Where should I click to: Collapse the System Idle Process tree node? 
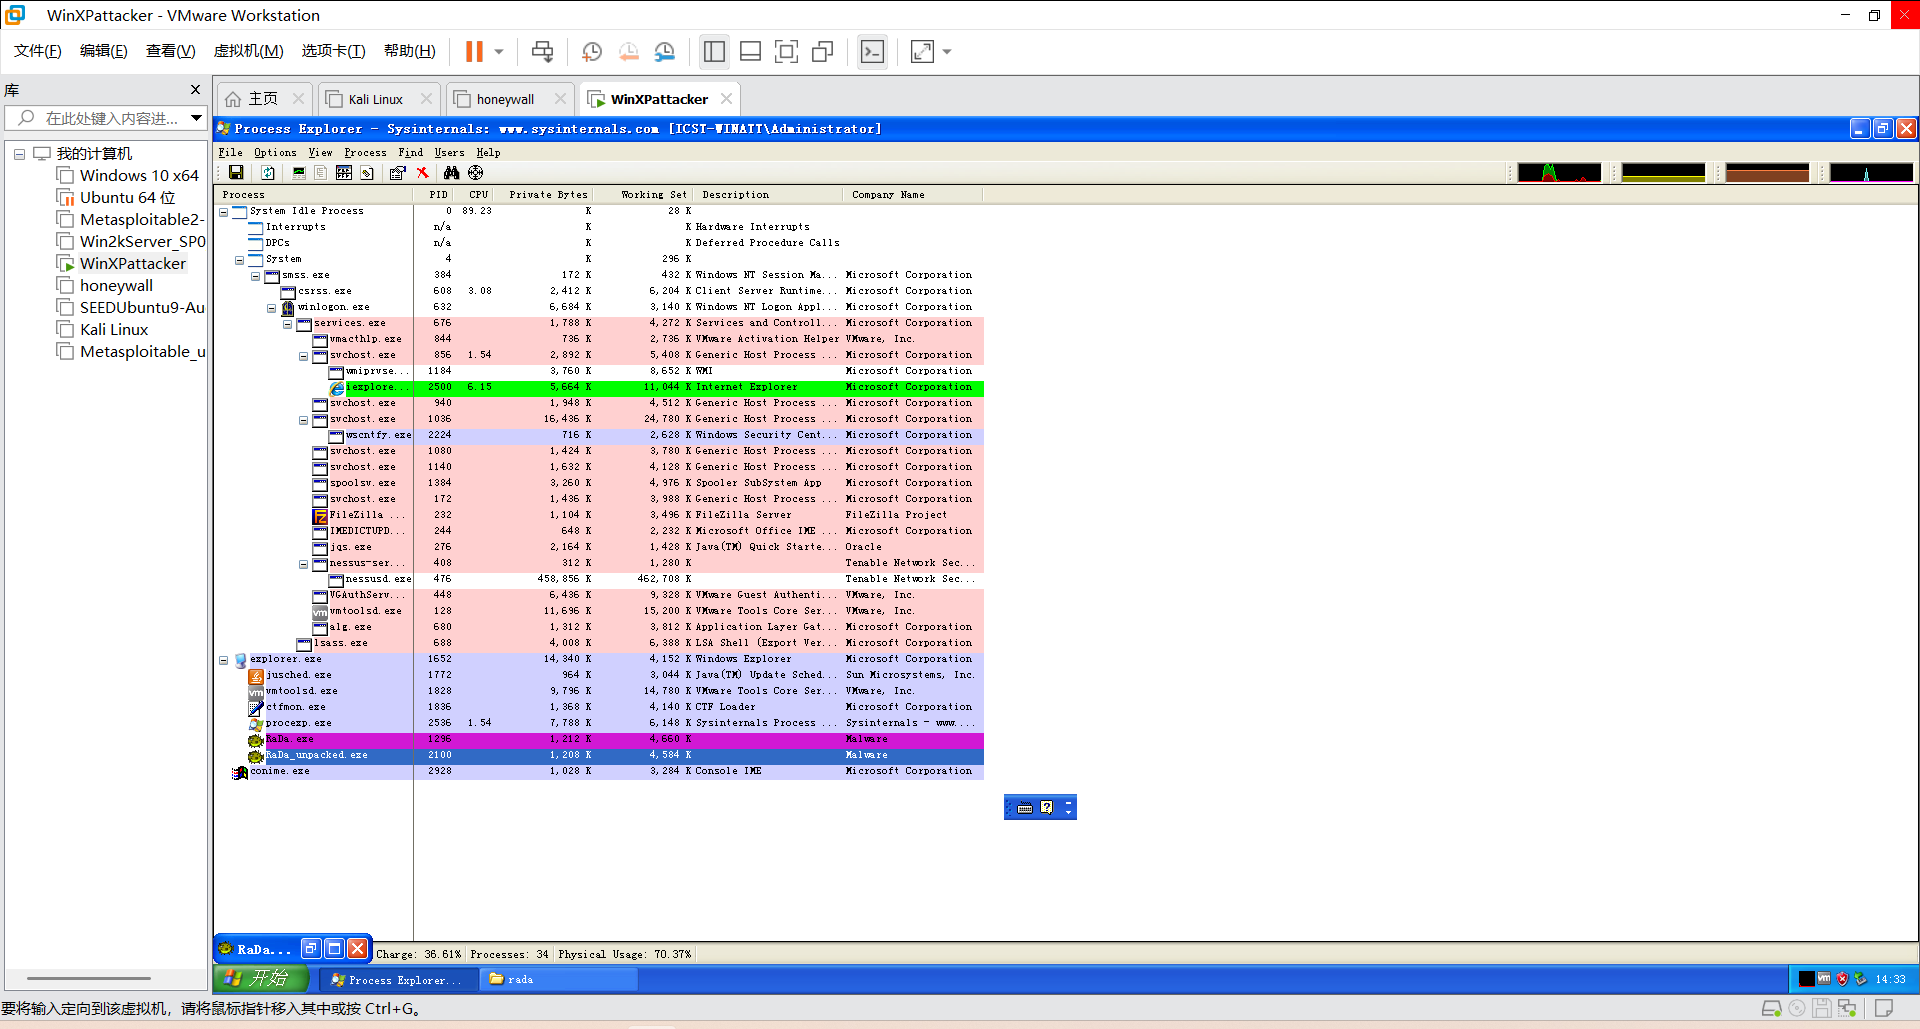click(224, 212)
